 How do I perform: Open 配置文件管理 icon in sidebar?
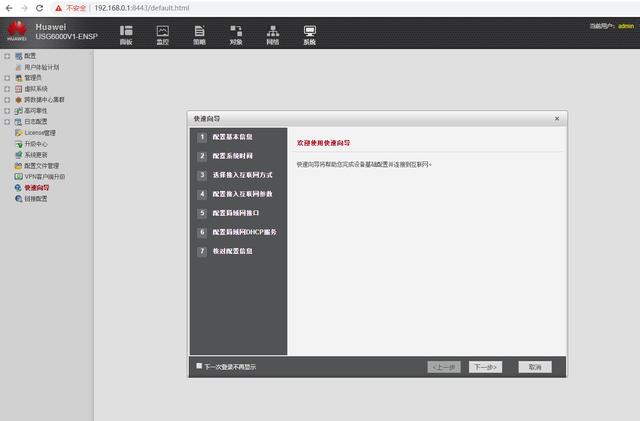pos(18,166)
